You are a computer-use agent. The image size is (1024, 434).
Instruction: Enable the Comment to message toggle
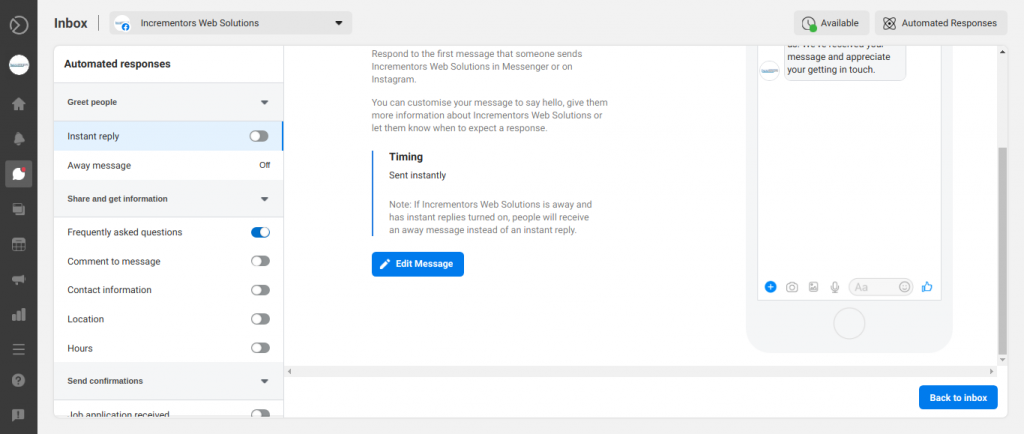tap(261, 261)
